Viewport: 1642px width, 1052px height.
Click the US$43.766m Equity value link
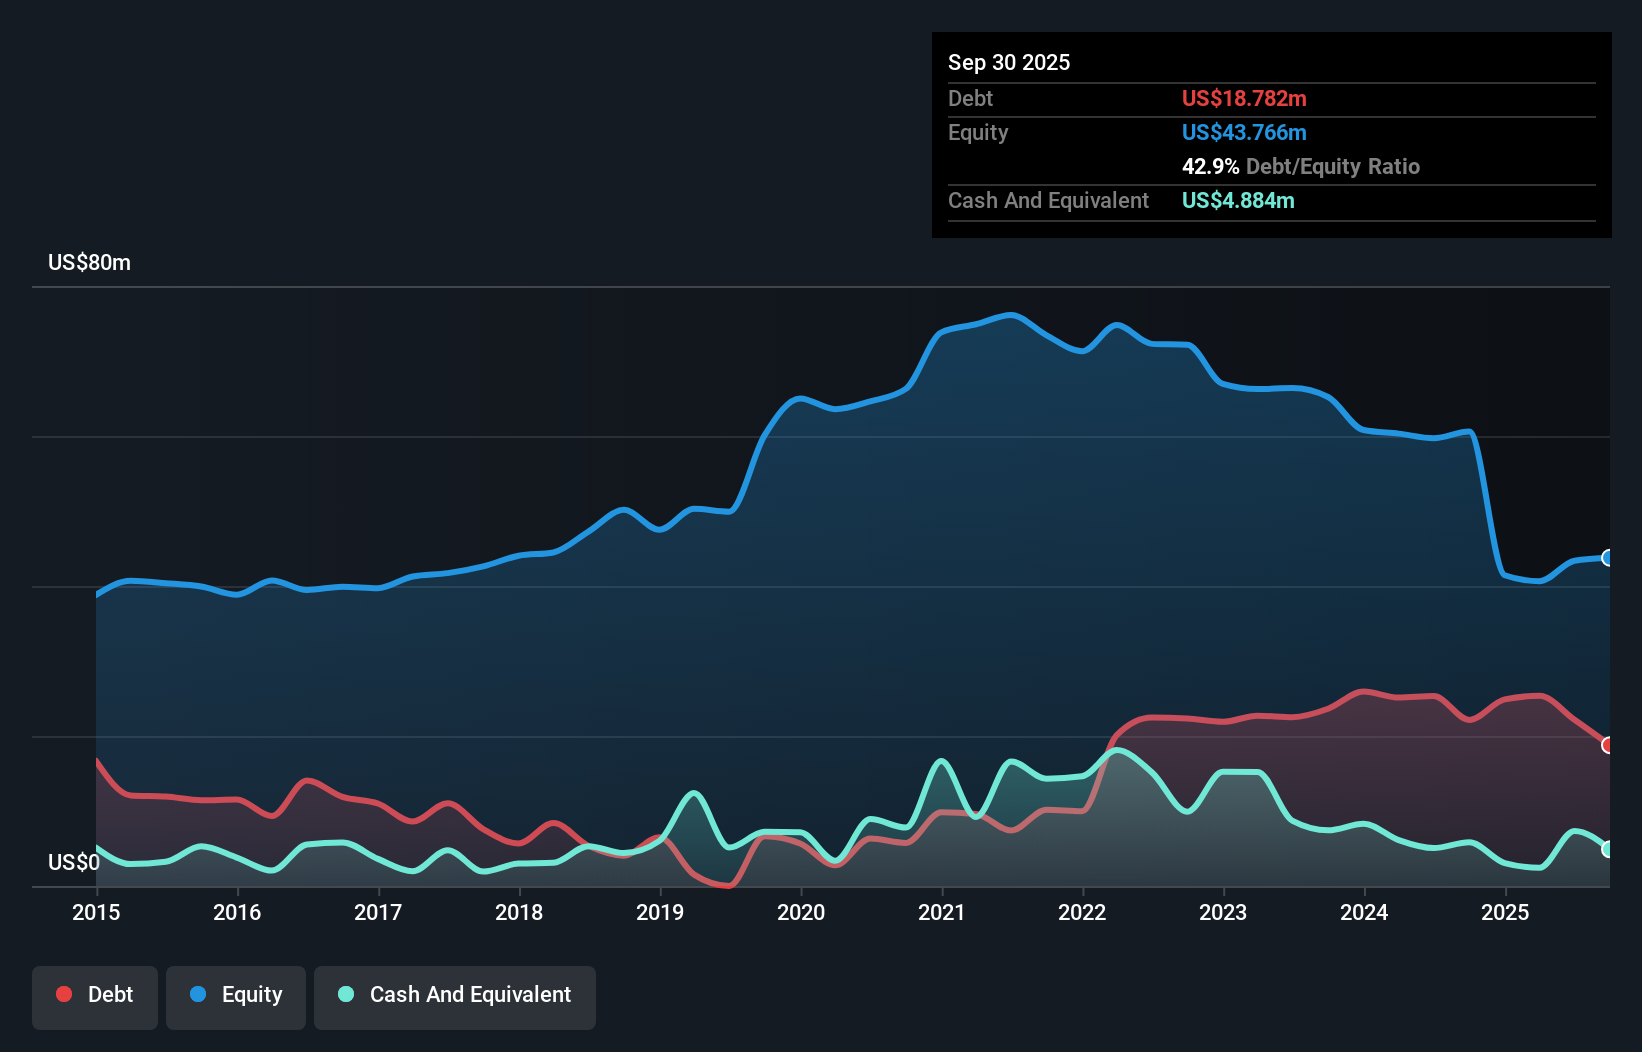pos(1244,132)
